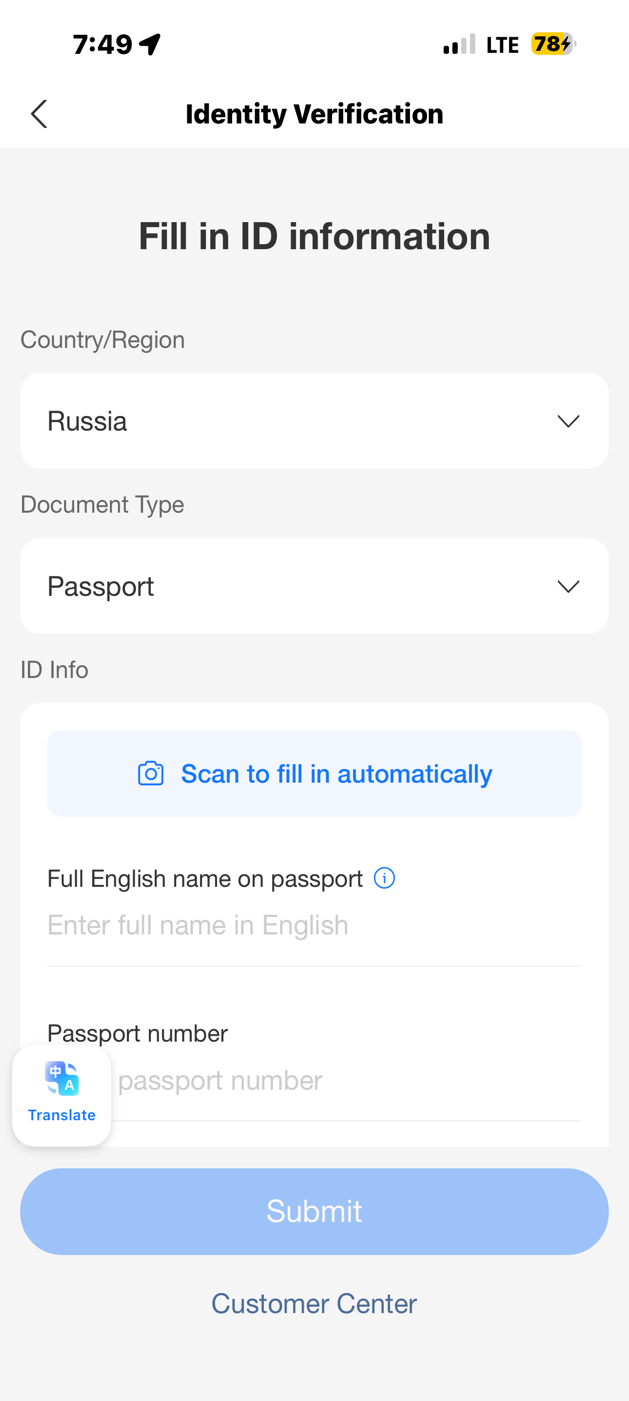Screen dimensions: 629x1401
Task: Tap the back arrow in the header
Action: tap(39, 114)
